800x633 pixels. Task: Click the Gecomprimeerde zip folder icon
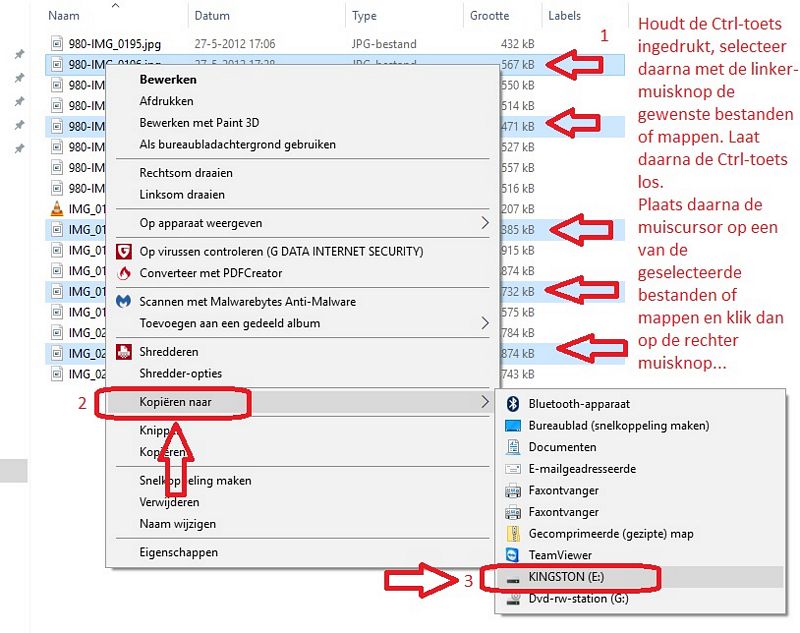[x=513, y=534]
